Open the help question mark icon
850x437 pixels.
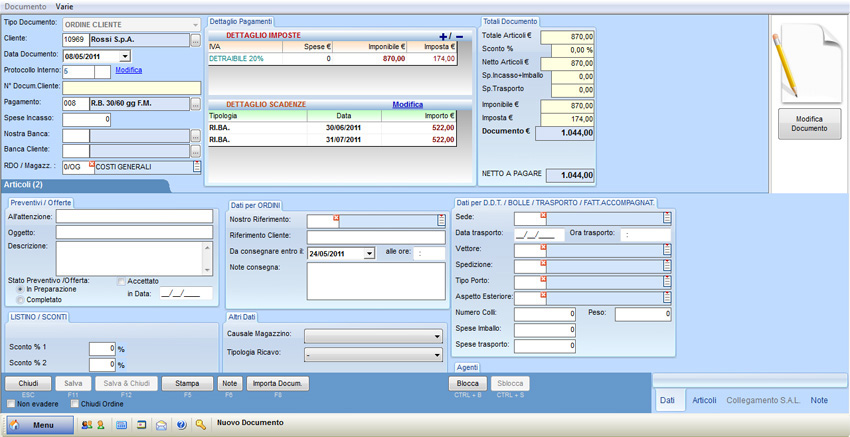[x=181, y=425]
